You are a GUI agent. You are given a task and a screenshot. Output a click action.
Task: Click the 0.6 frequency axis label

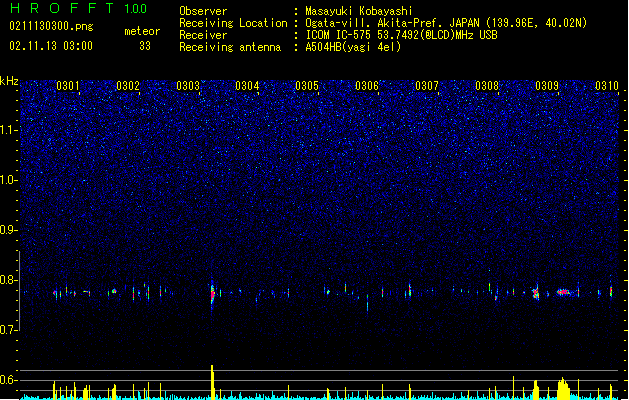click(8, 380)
